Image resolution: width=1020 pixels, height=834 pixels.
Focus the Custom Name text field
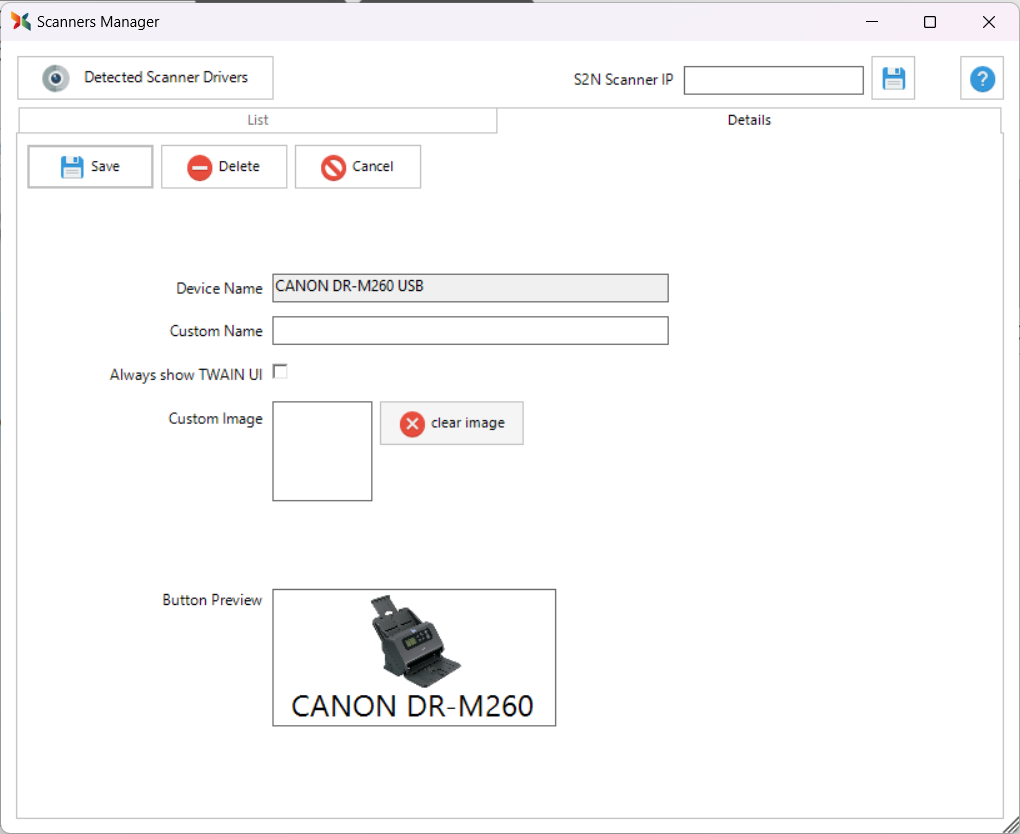tap(470, 331)
